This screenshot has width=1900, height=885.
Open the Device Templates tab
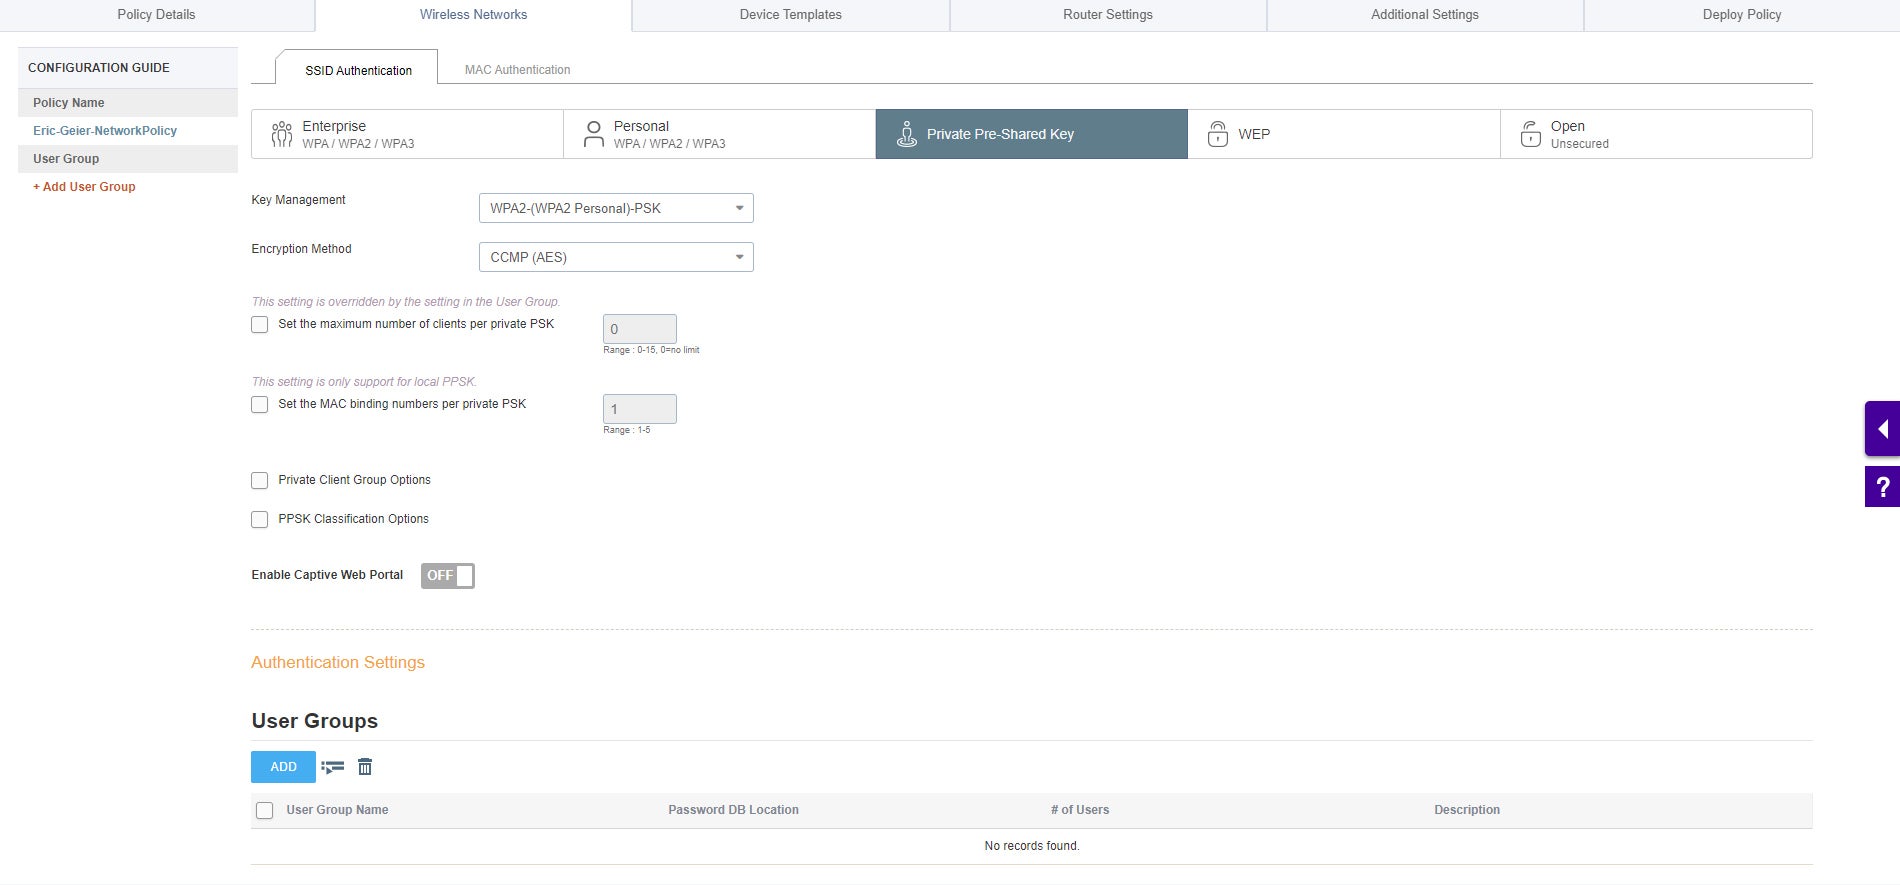tap(790, 15)
